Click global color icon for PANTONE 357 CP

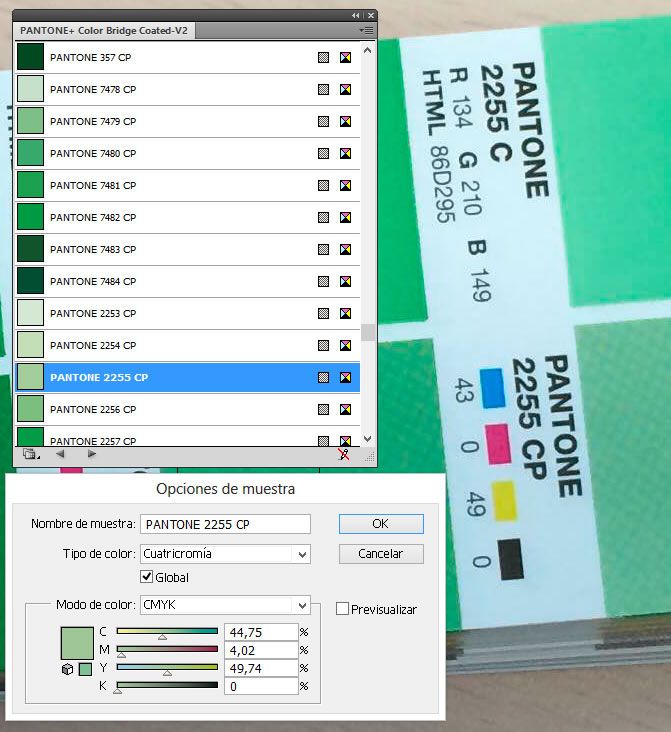(x=323, y=57)
